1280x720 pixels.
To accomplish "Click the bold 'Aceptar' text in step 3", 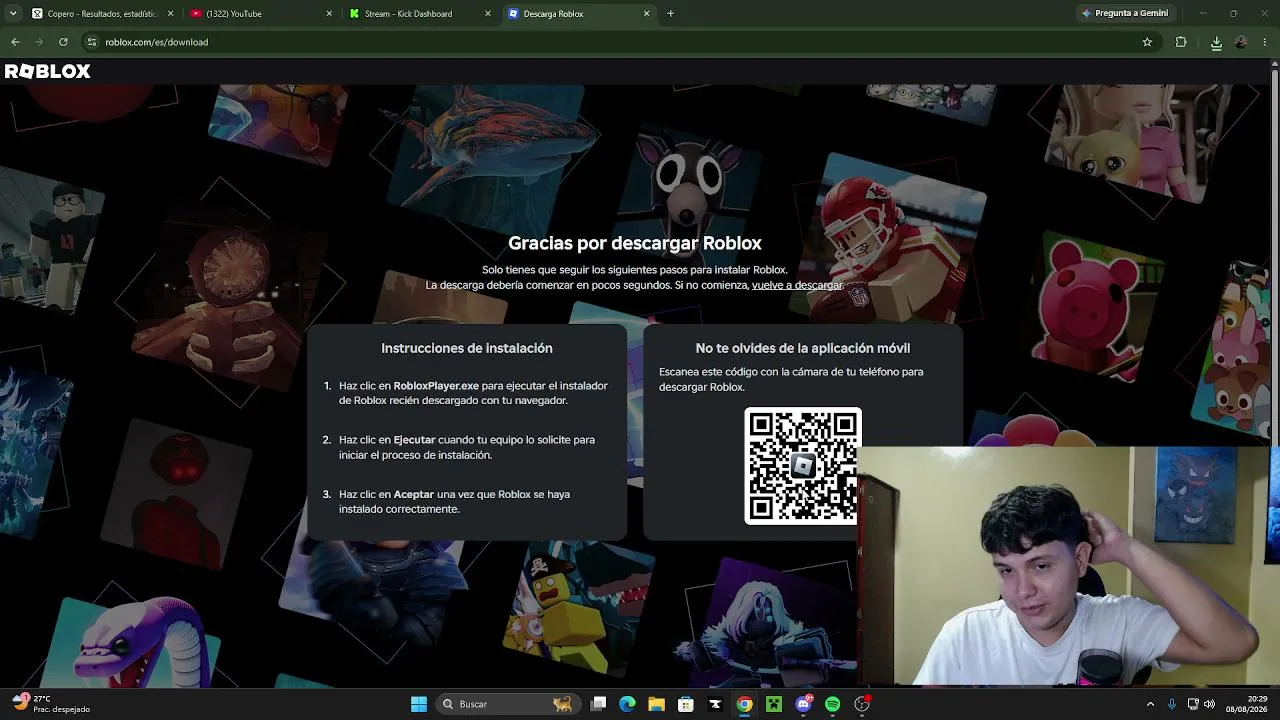I will click(x=414, y=494).
